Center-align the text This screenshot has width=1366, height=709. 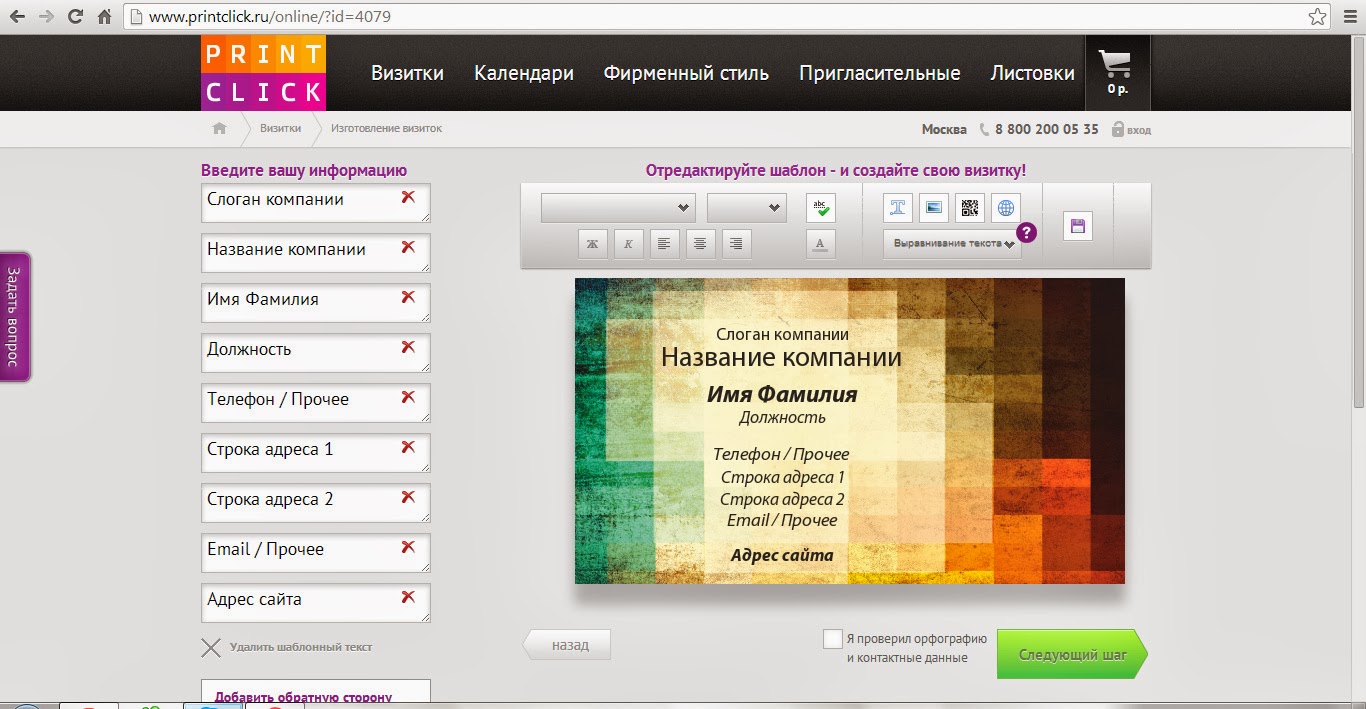pyautogui.click(x=700, y=243)
